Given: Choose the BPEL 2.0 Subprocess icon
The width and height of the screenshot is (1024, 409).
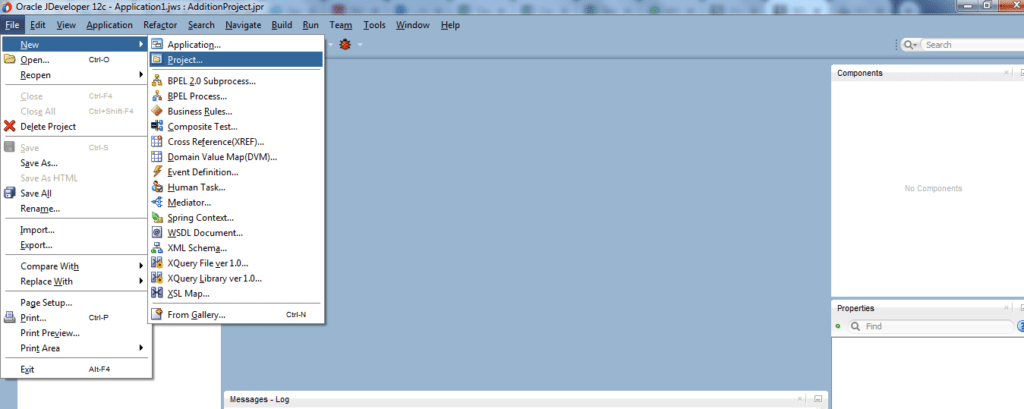Looking at the screenshot, I should (157, 81).
